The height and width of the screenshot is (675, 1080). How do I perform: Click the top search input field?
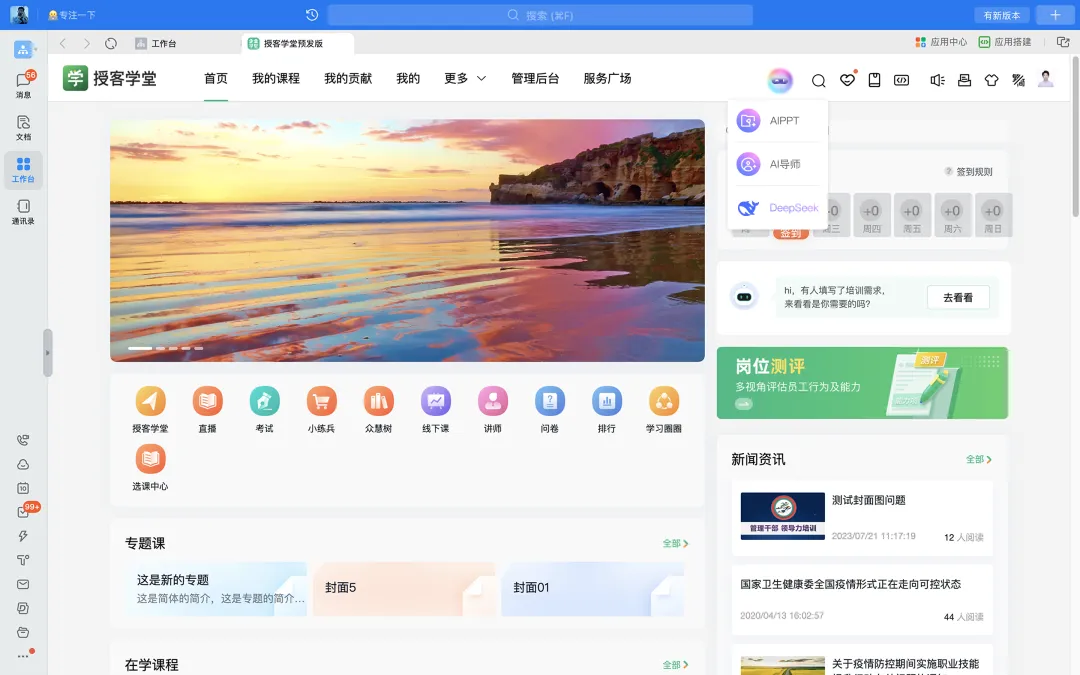pyautogui.click(x=540, y=15)
